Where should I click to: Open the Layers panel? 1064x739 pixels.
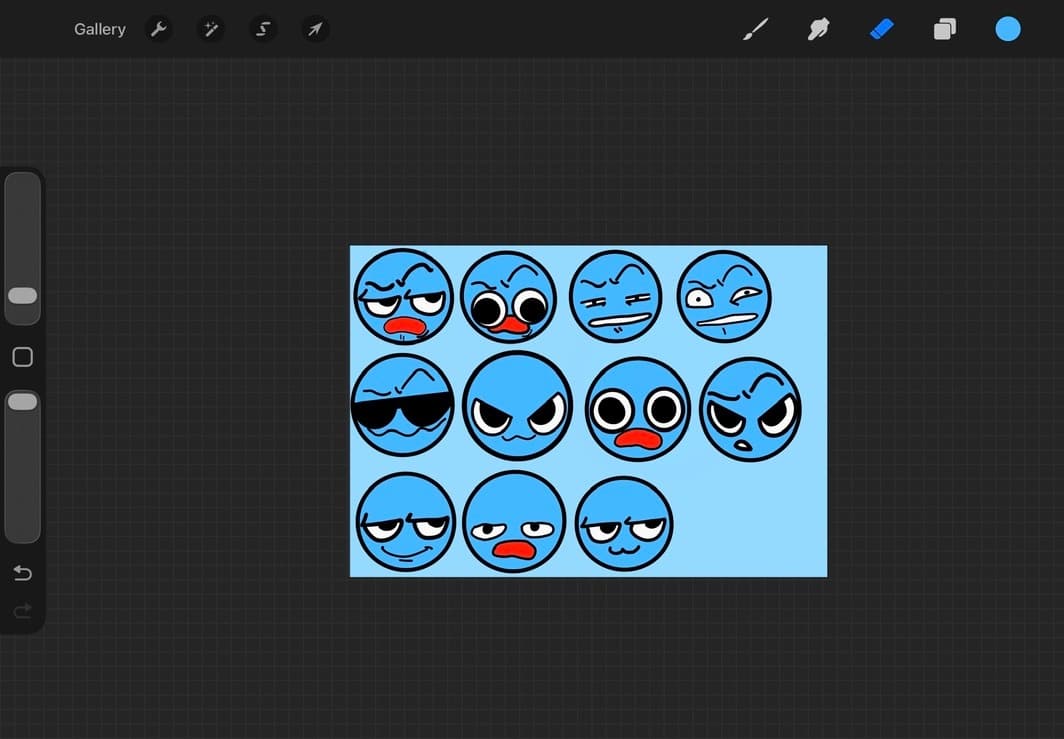tap(945, 29)
